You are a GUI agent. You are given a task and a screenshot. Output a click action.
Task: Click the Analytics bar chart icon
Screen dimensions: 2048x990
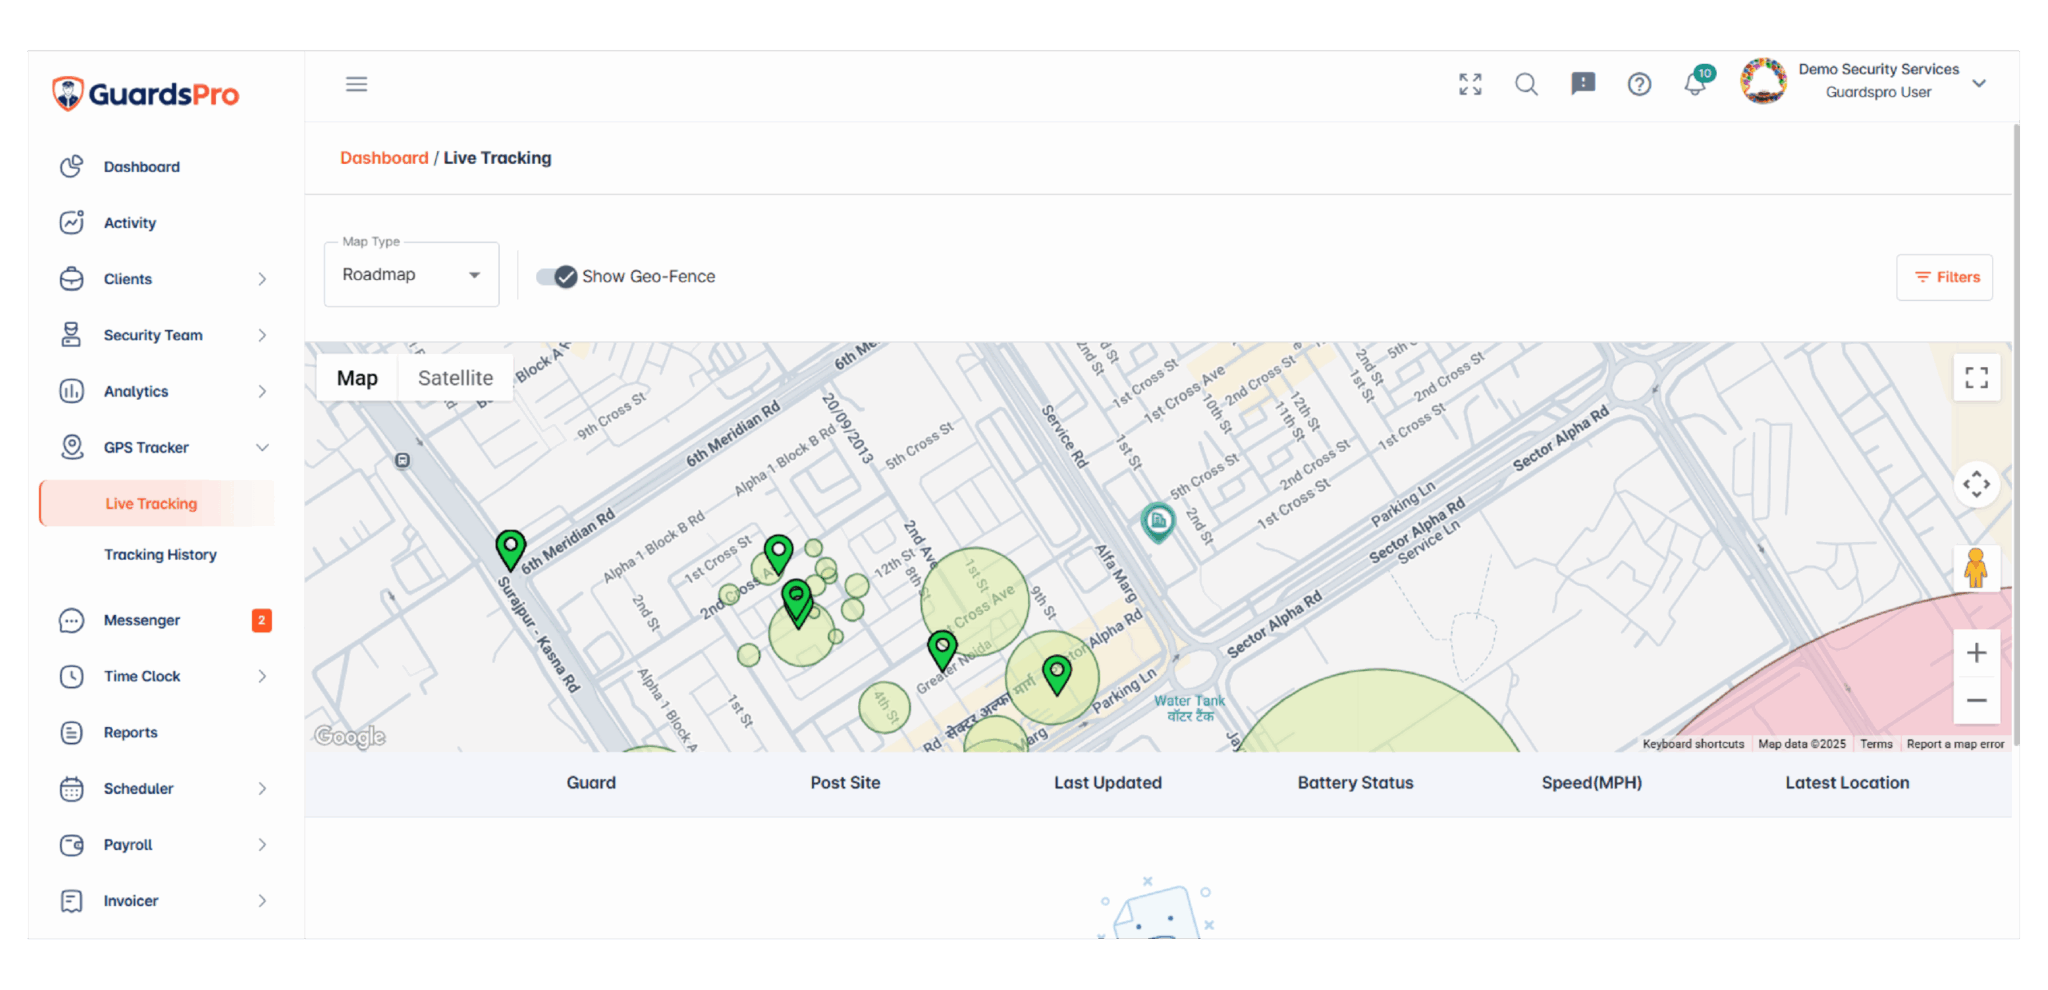point(72,391)
